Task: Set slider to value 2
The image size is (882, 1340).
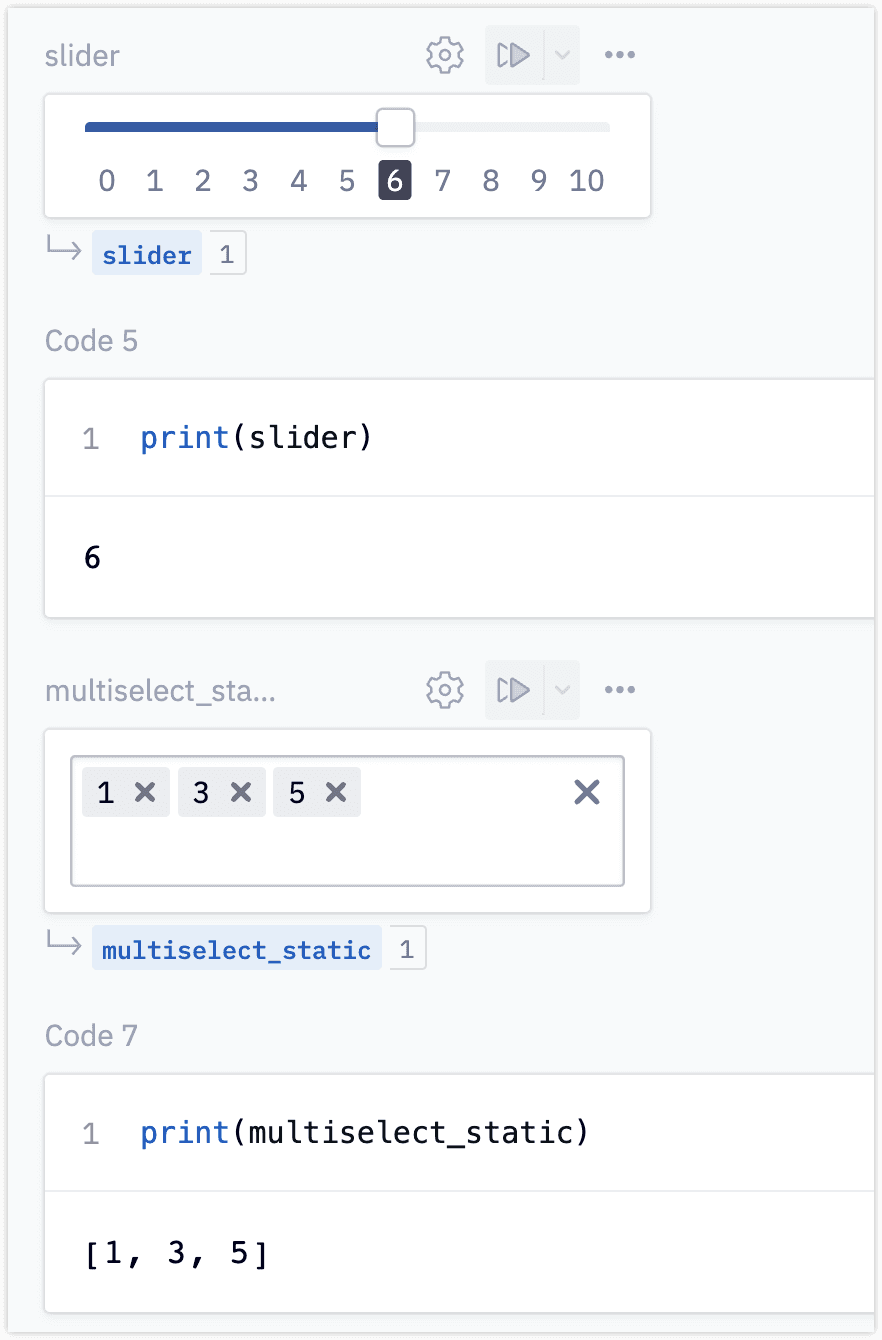Action: coord(203,181)
